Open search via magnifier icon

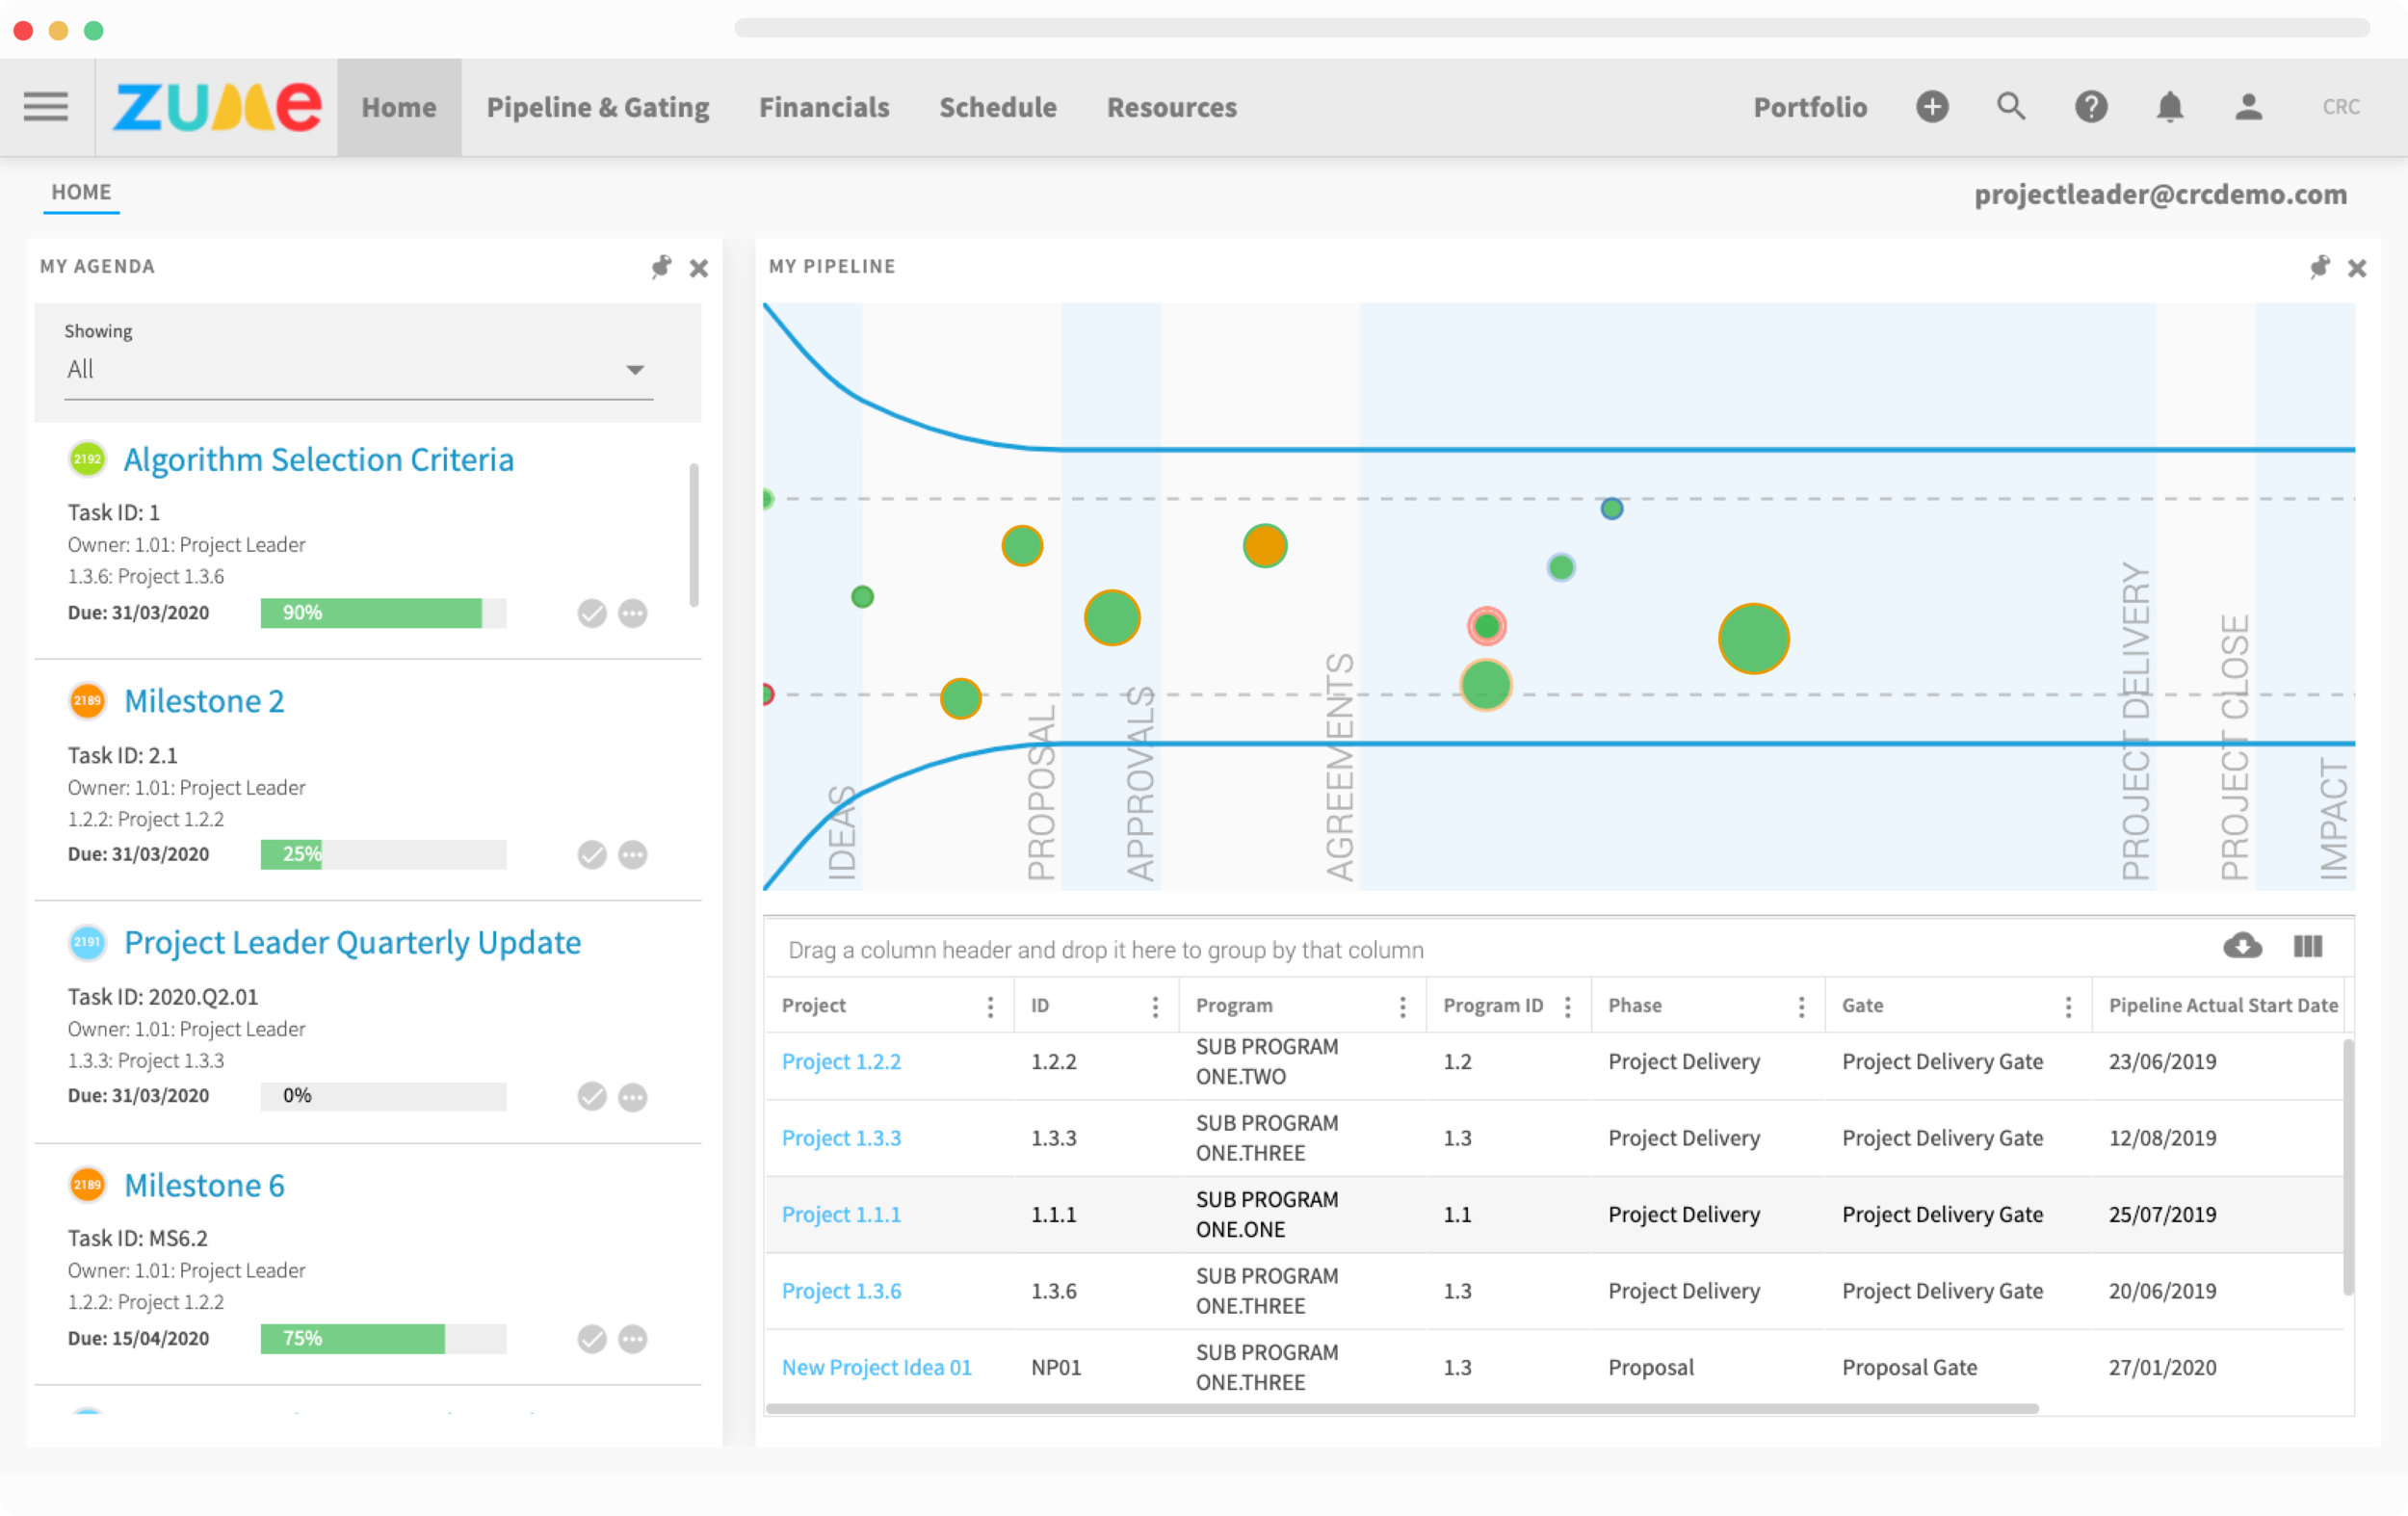click(2011, 107)
